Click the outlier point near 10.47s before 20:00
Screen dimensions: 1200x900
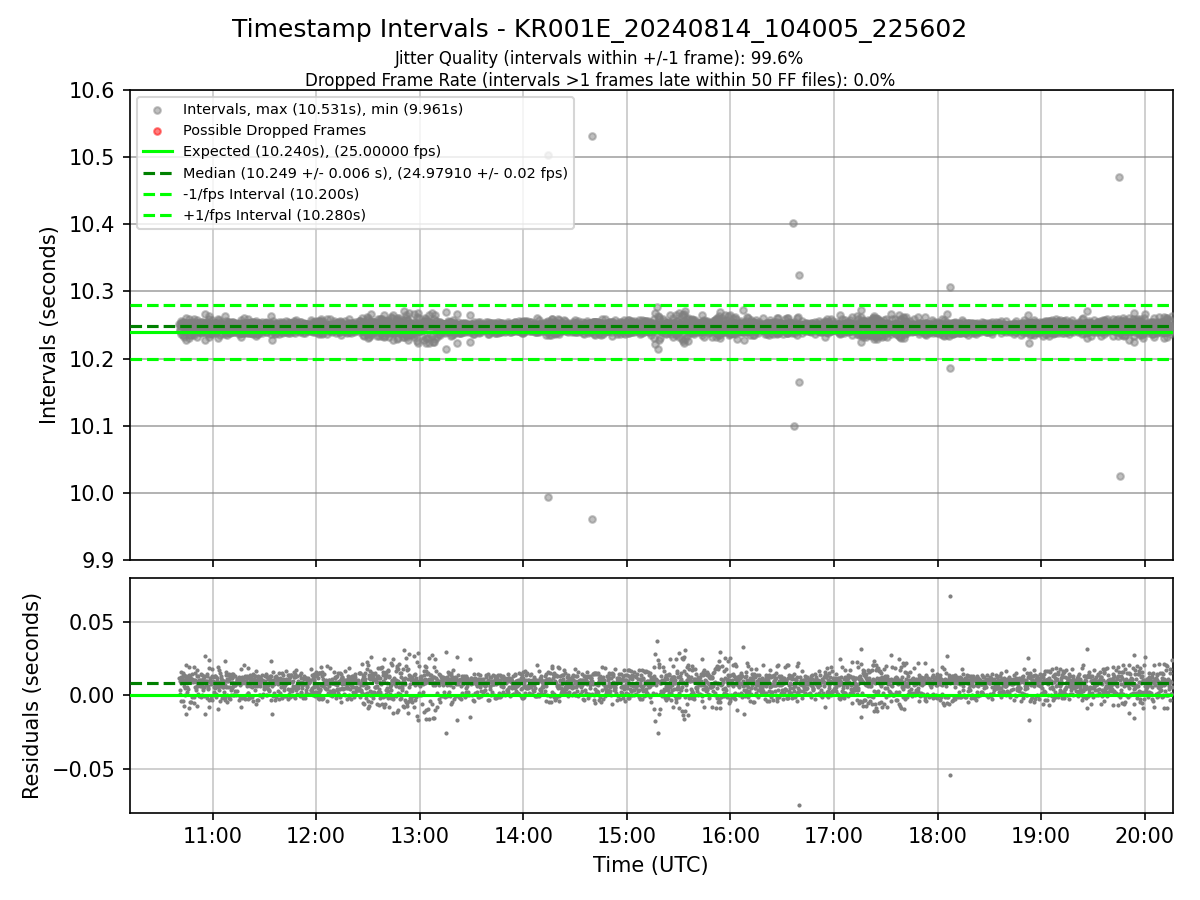click(1119, 177)
